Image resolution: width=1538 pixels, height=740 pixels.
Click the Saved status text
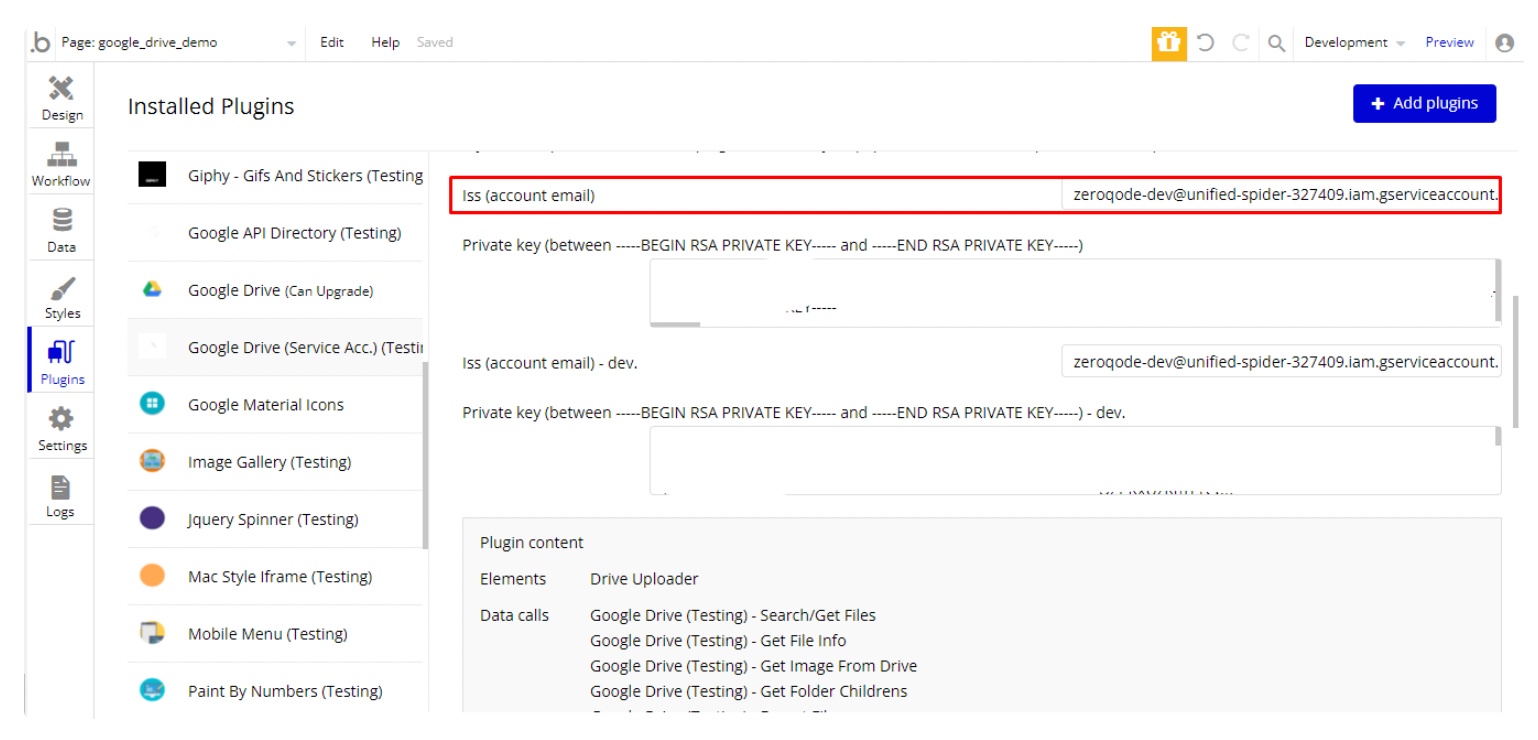435,43
